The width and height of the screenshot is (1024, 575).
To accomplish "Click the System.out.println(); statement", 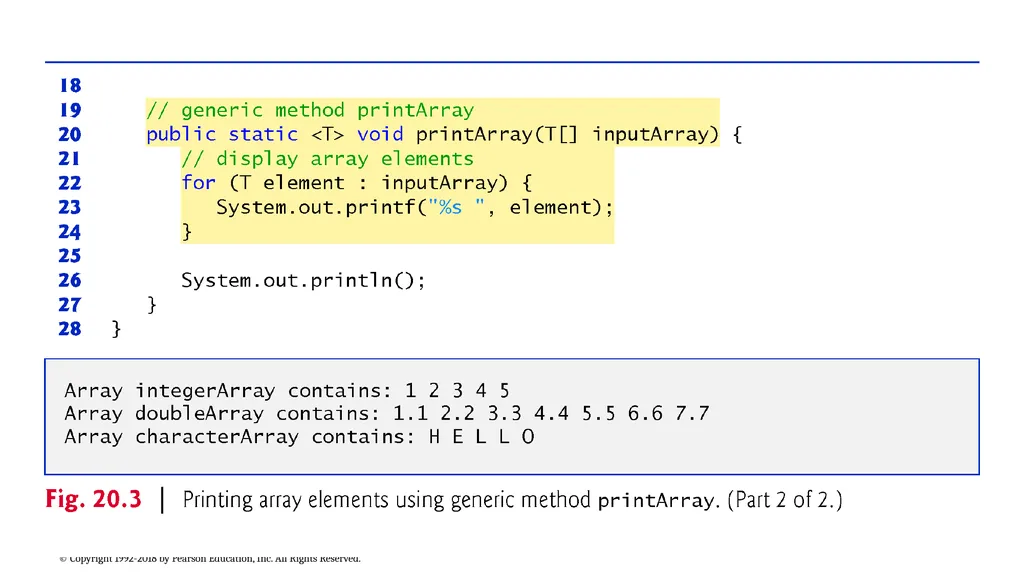I will point(303,280).
